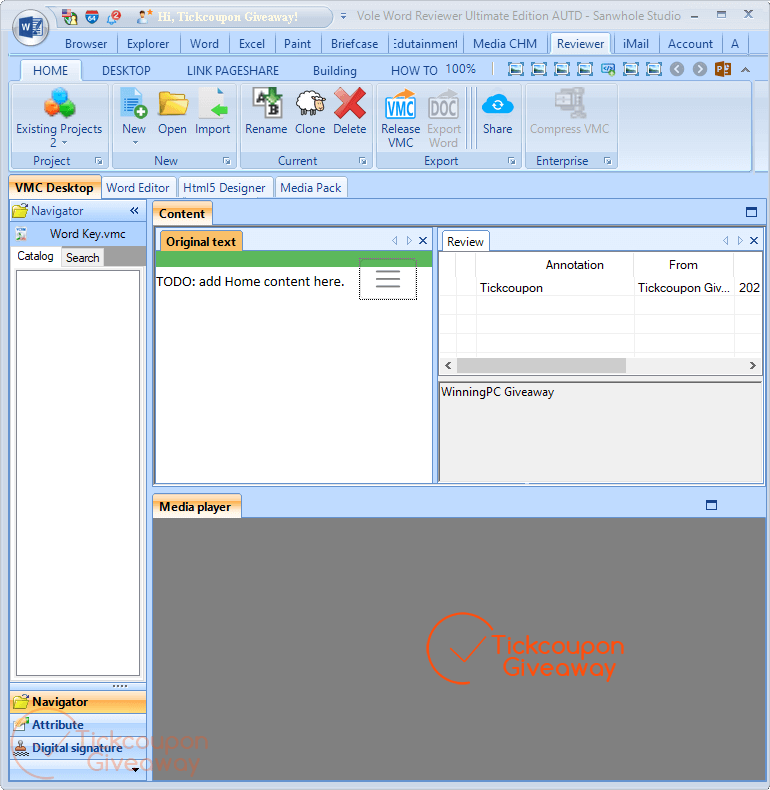770x790 pixels.
Task: Click the Compress VMC icon
Action: [x=570, y=102]
